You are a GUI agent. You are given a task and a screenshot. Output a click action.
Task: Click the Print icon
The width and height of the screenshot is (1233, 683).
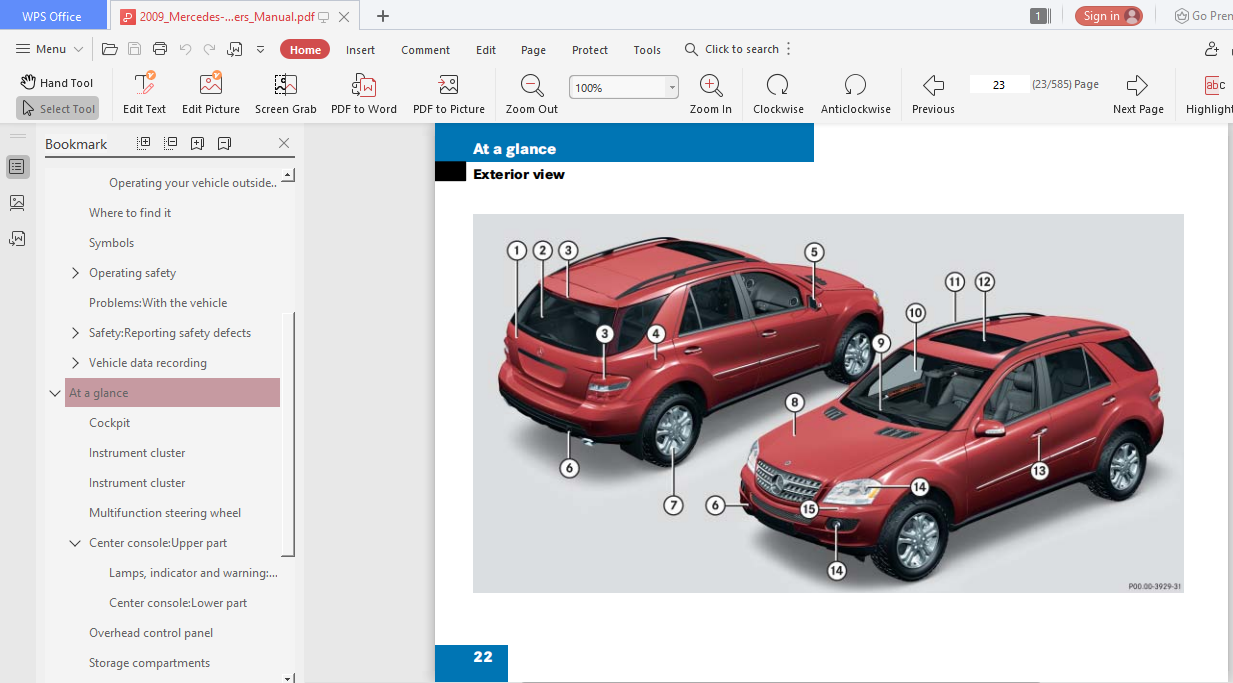[160, 49]
